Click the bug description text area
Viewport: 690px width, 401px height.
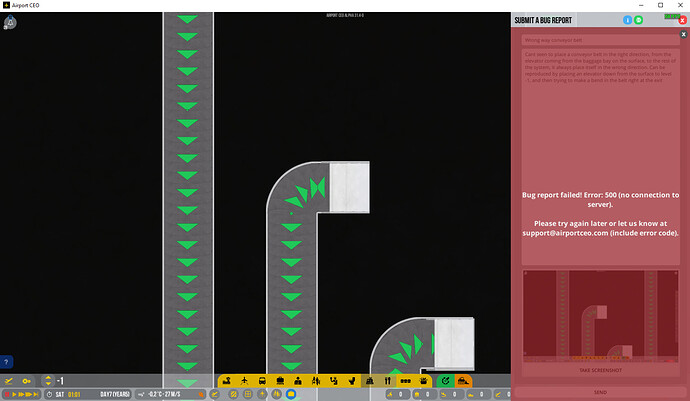click(600, 156)
